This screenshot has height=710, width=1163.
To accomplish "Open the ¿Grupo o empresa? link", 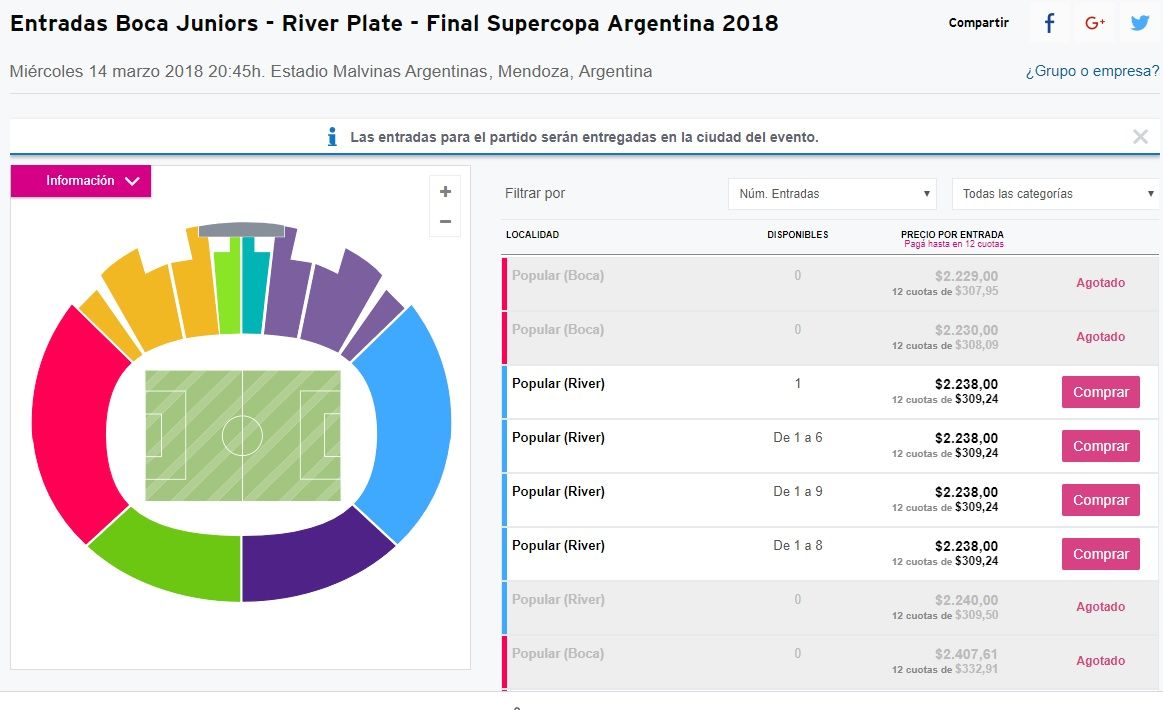I will click(1091, 72).
